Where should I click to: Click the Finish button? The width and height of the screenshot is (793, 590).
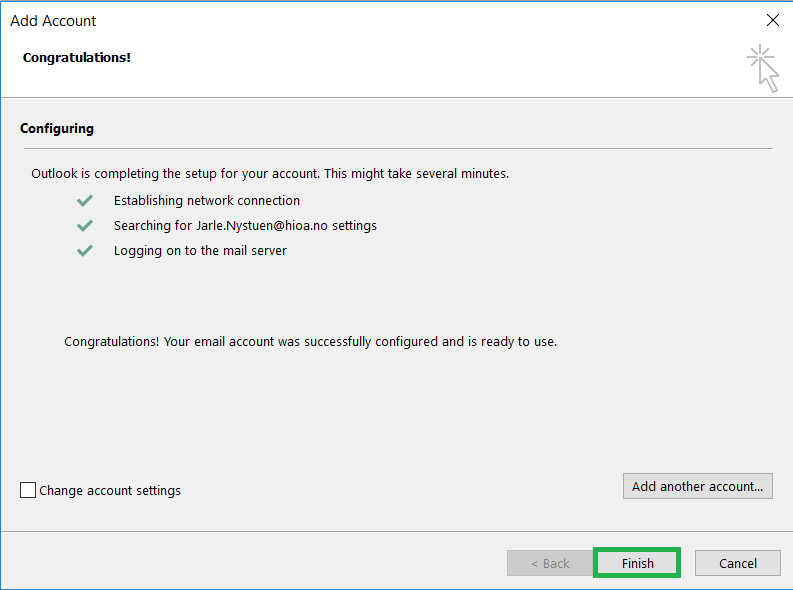(x=637, y=563)
